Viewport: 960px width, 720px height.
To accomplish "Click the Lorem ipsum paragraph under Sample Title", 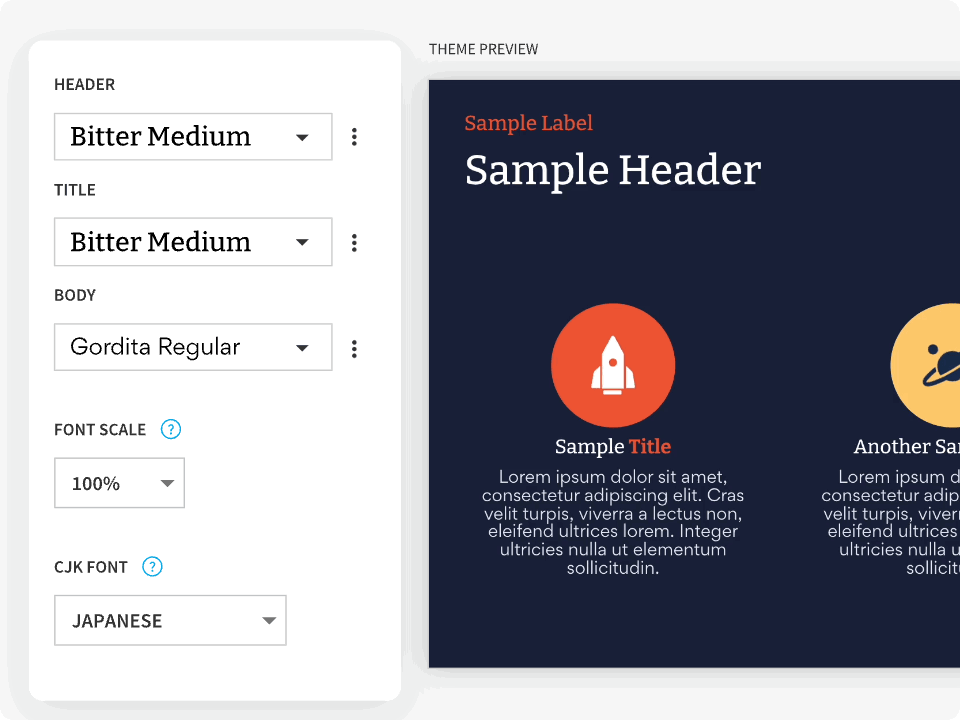I will (613, 522).
